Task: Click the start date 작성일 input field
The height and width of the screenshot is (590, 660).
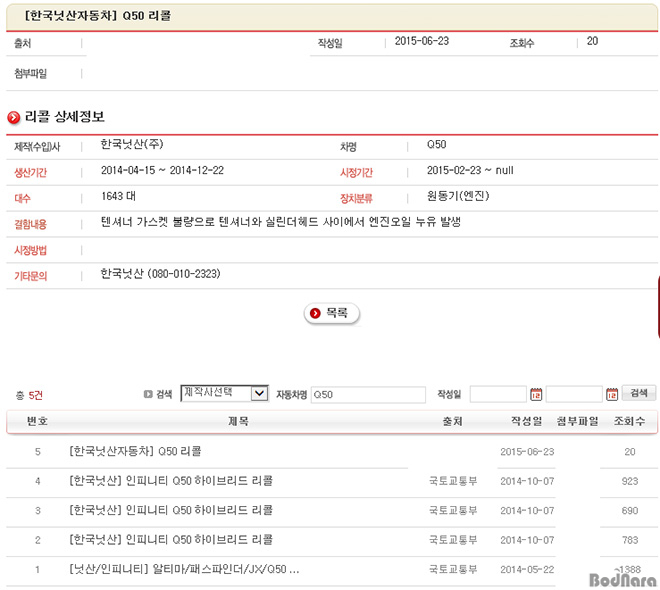Action: tap(498, 394)
